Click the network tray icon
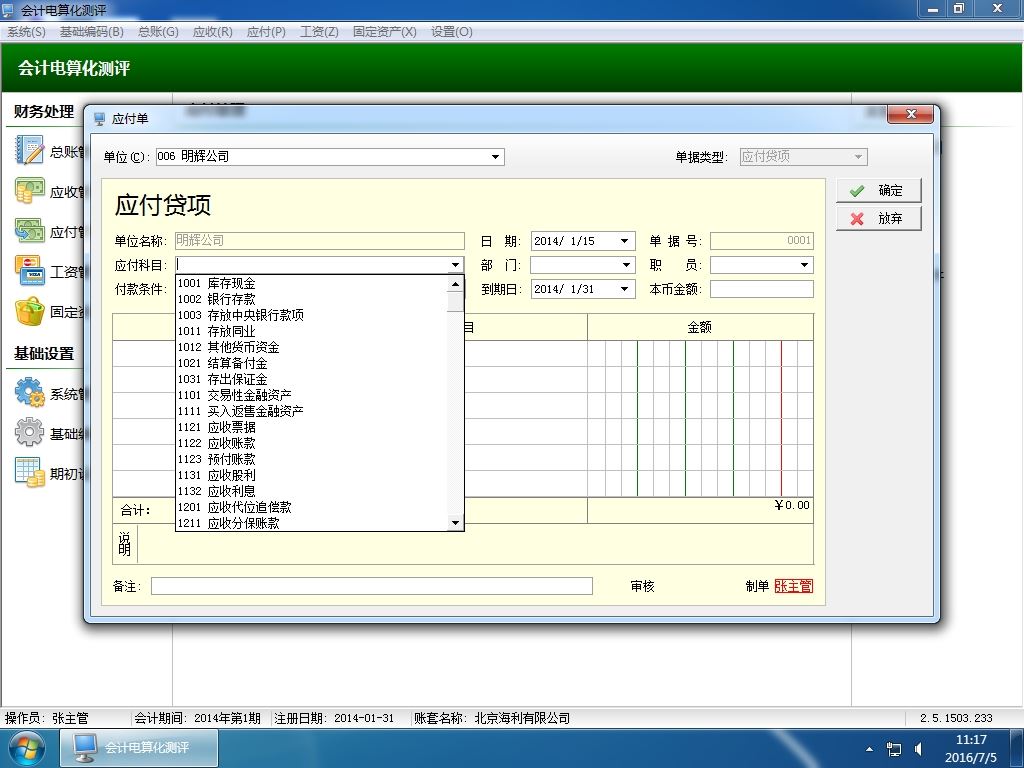The height and width of the screenshot is (768, 1024). [x=893, y=749]
